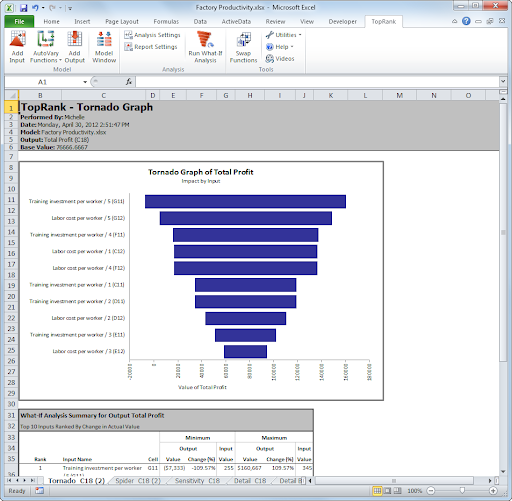Screen dimensions: 512x501
Task: Open the TopRank Videos
Action: click(x=280, y=59)
